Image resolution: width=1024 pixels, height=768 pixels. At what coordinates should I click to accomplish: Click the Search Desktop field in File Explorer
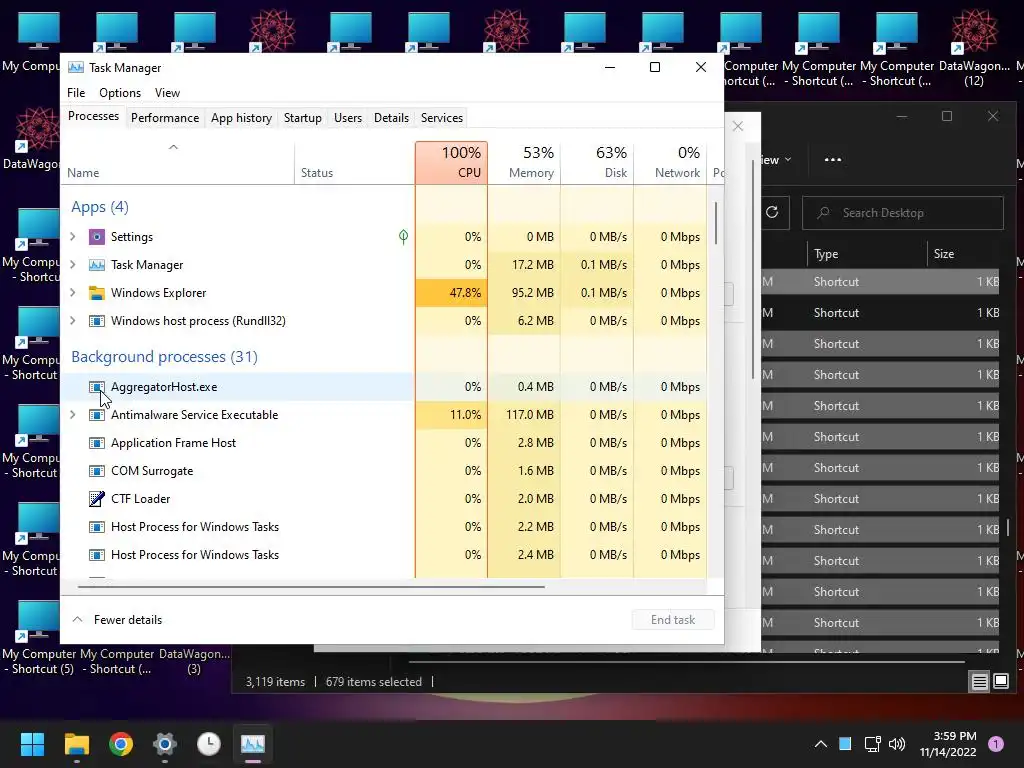coord(903,213)
